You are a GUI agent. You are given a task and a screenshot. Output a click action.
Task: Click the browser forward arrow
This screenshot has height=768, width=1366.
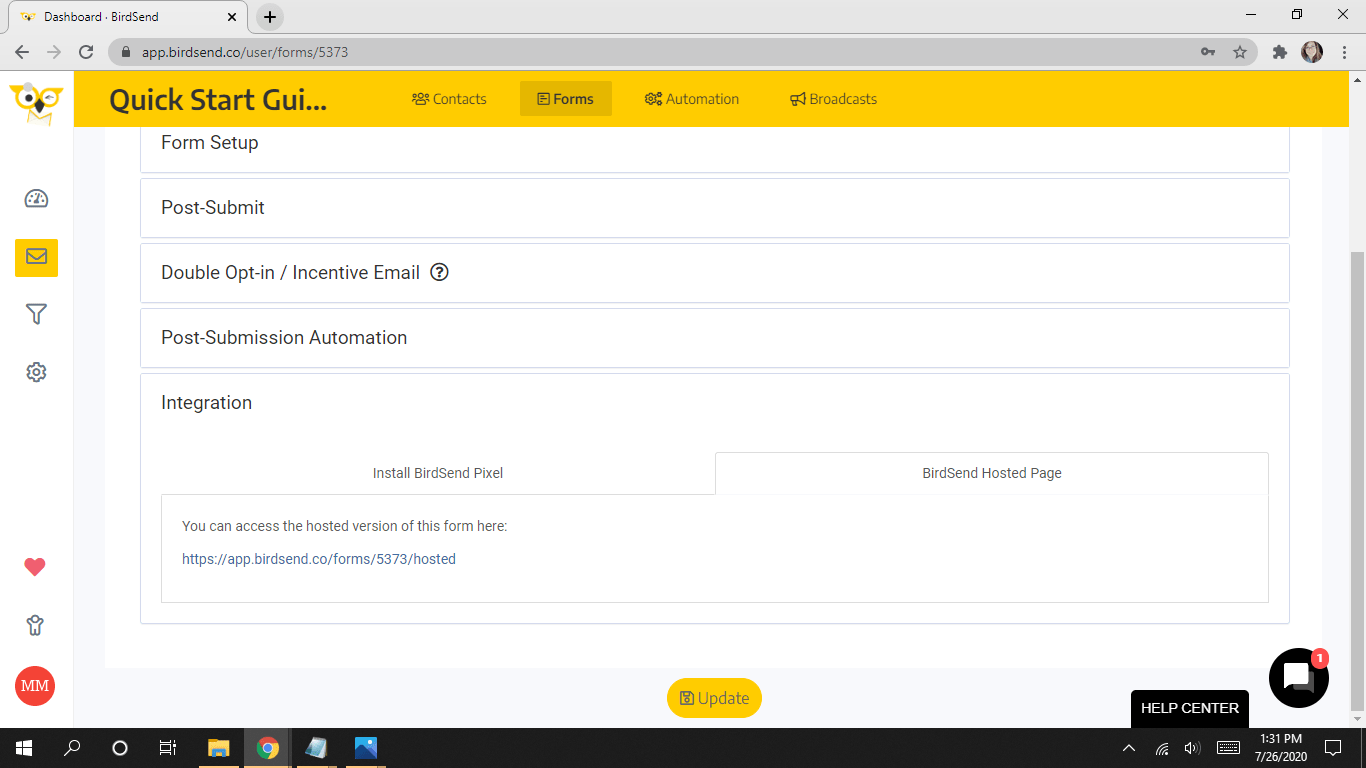pos(54,52)
